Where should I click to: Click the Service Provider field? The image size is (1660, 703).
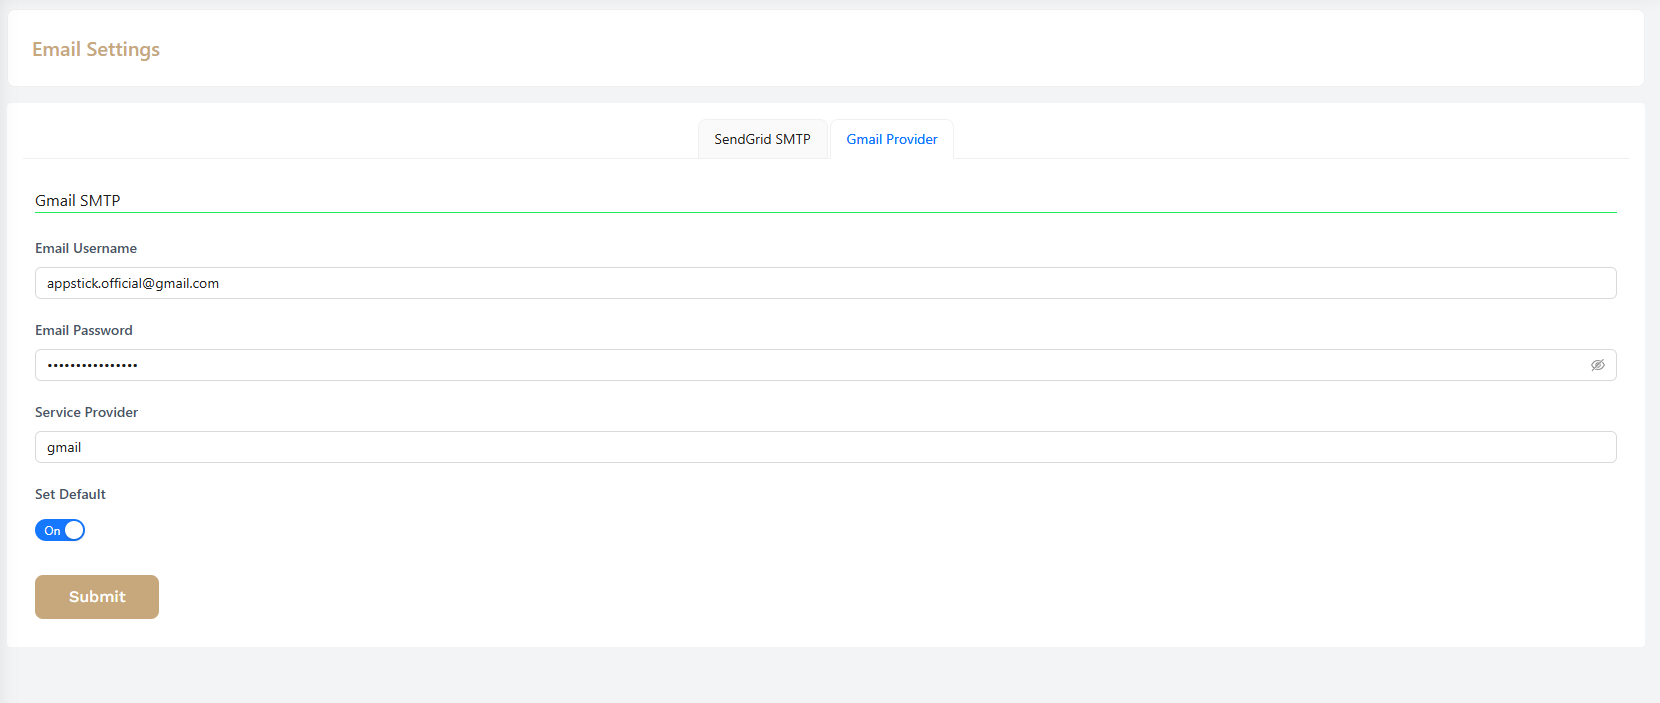pyautogui.click(x=825, y=447)
